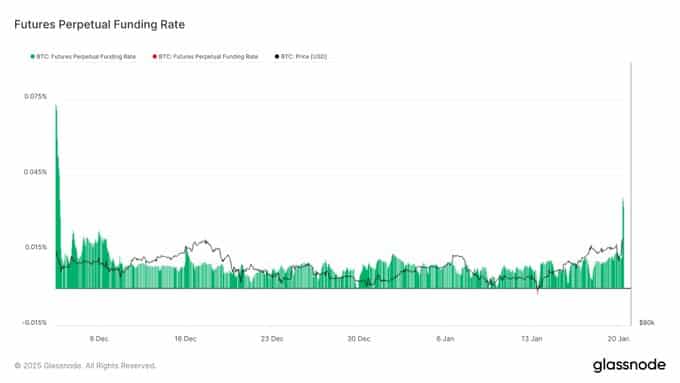Click the tallest green funding spike near 0.075%
The height and width of the screenshot is (383, 680).
tap(57, 195)
